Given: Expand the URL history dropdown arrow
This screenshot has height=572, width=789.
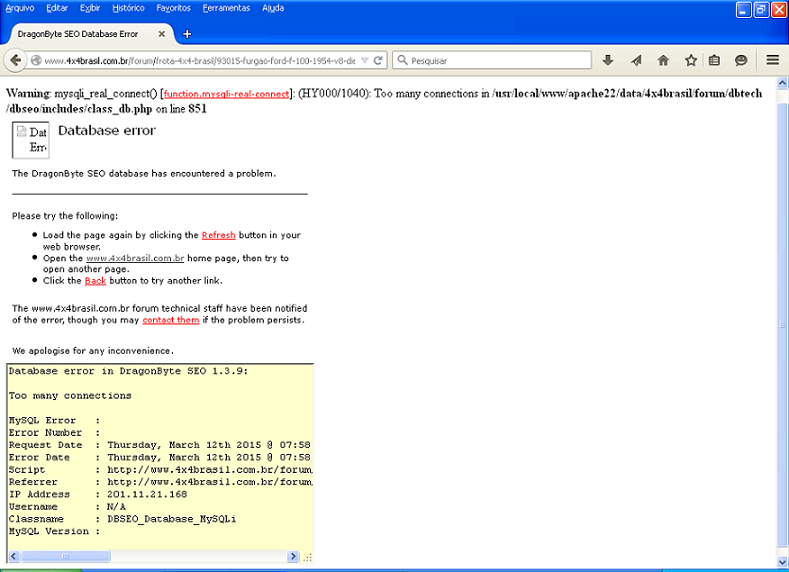Looking at the screenshot, I should pos(365,60).
